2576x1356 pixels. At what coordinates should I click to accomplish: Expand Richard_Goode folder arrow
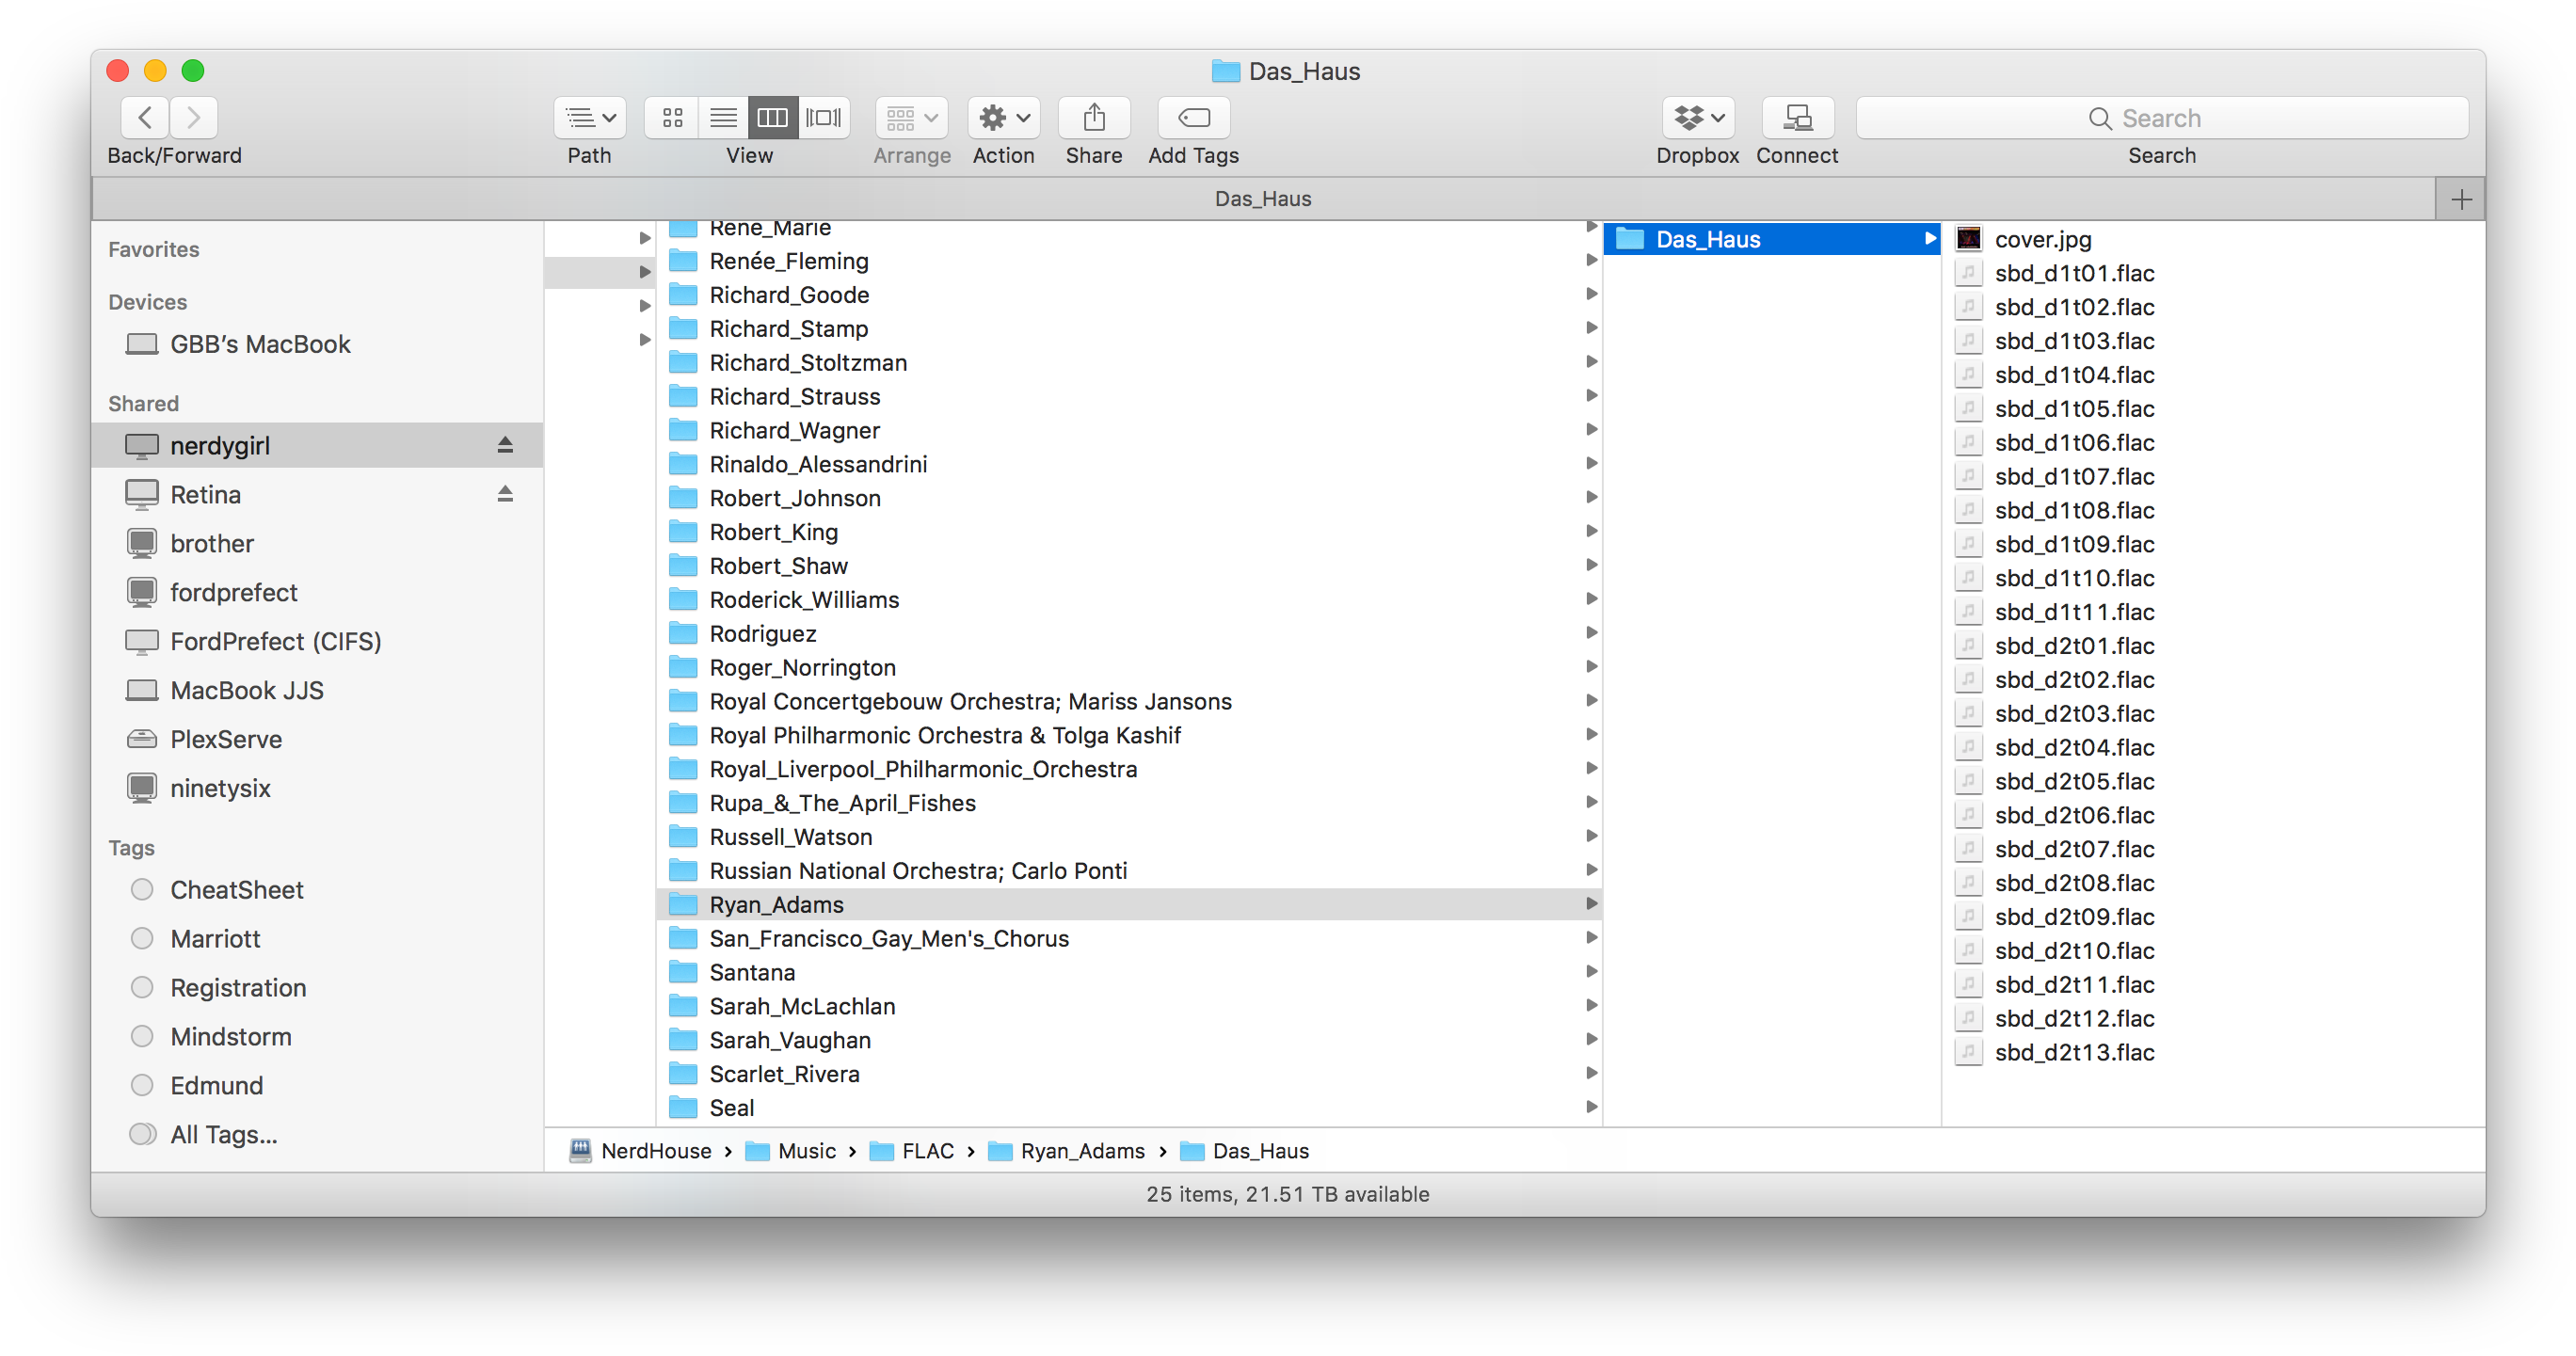click(x=1591, y=294)
